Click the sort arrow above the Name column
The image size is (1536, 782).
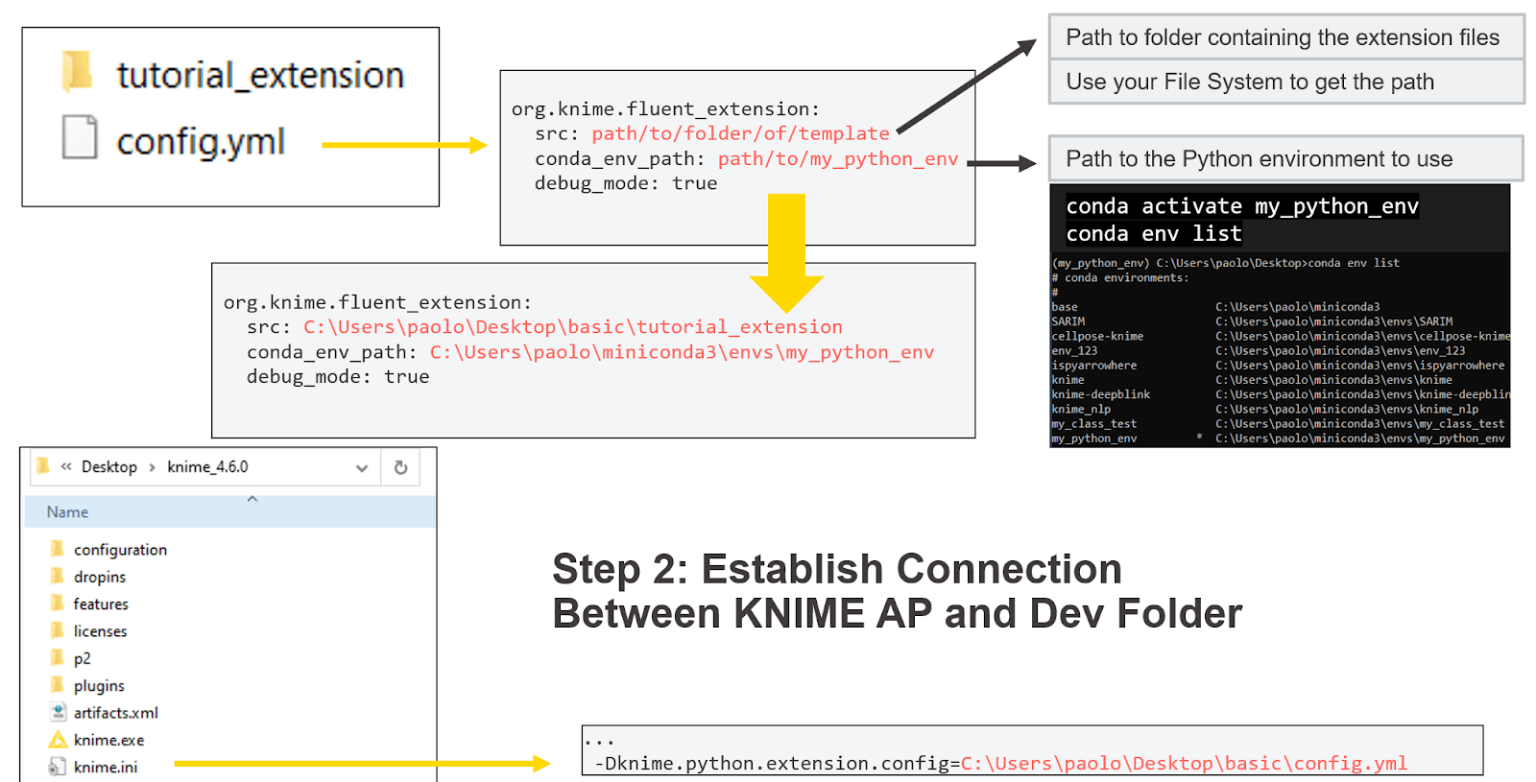[252, 498]
